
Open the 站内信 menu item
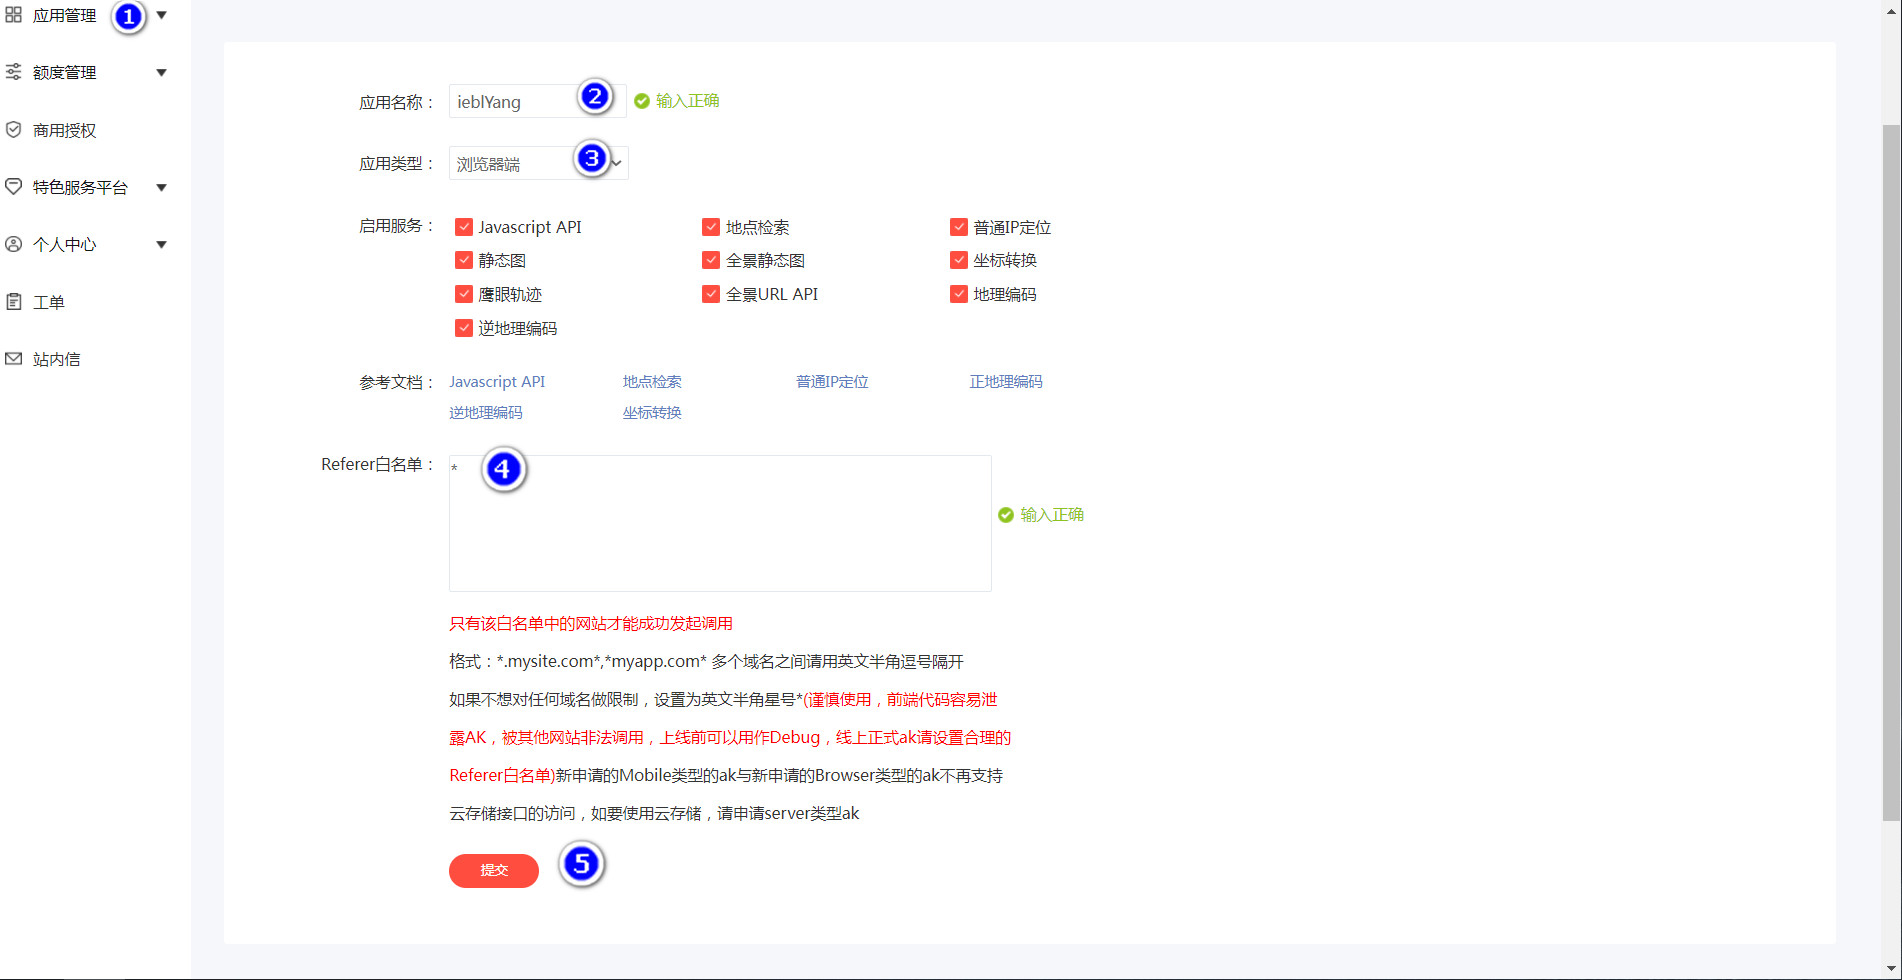[x=56, y=359]
